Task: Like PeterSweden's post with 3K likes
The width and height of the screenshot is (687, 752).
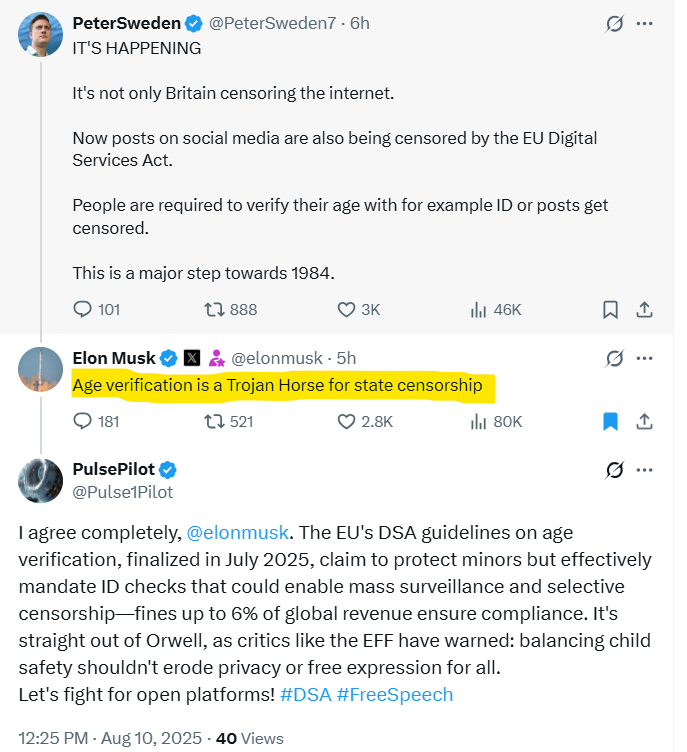Action: (346, 309)
